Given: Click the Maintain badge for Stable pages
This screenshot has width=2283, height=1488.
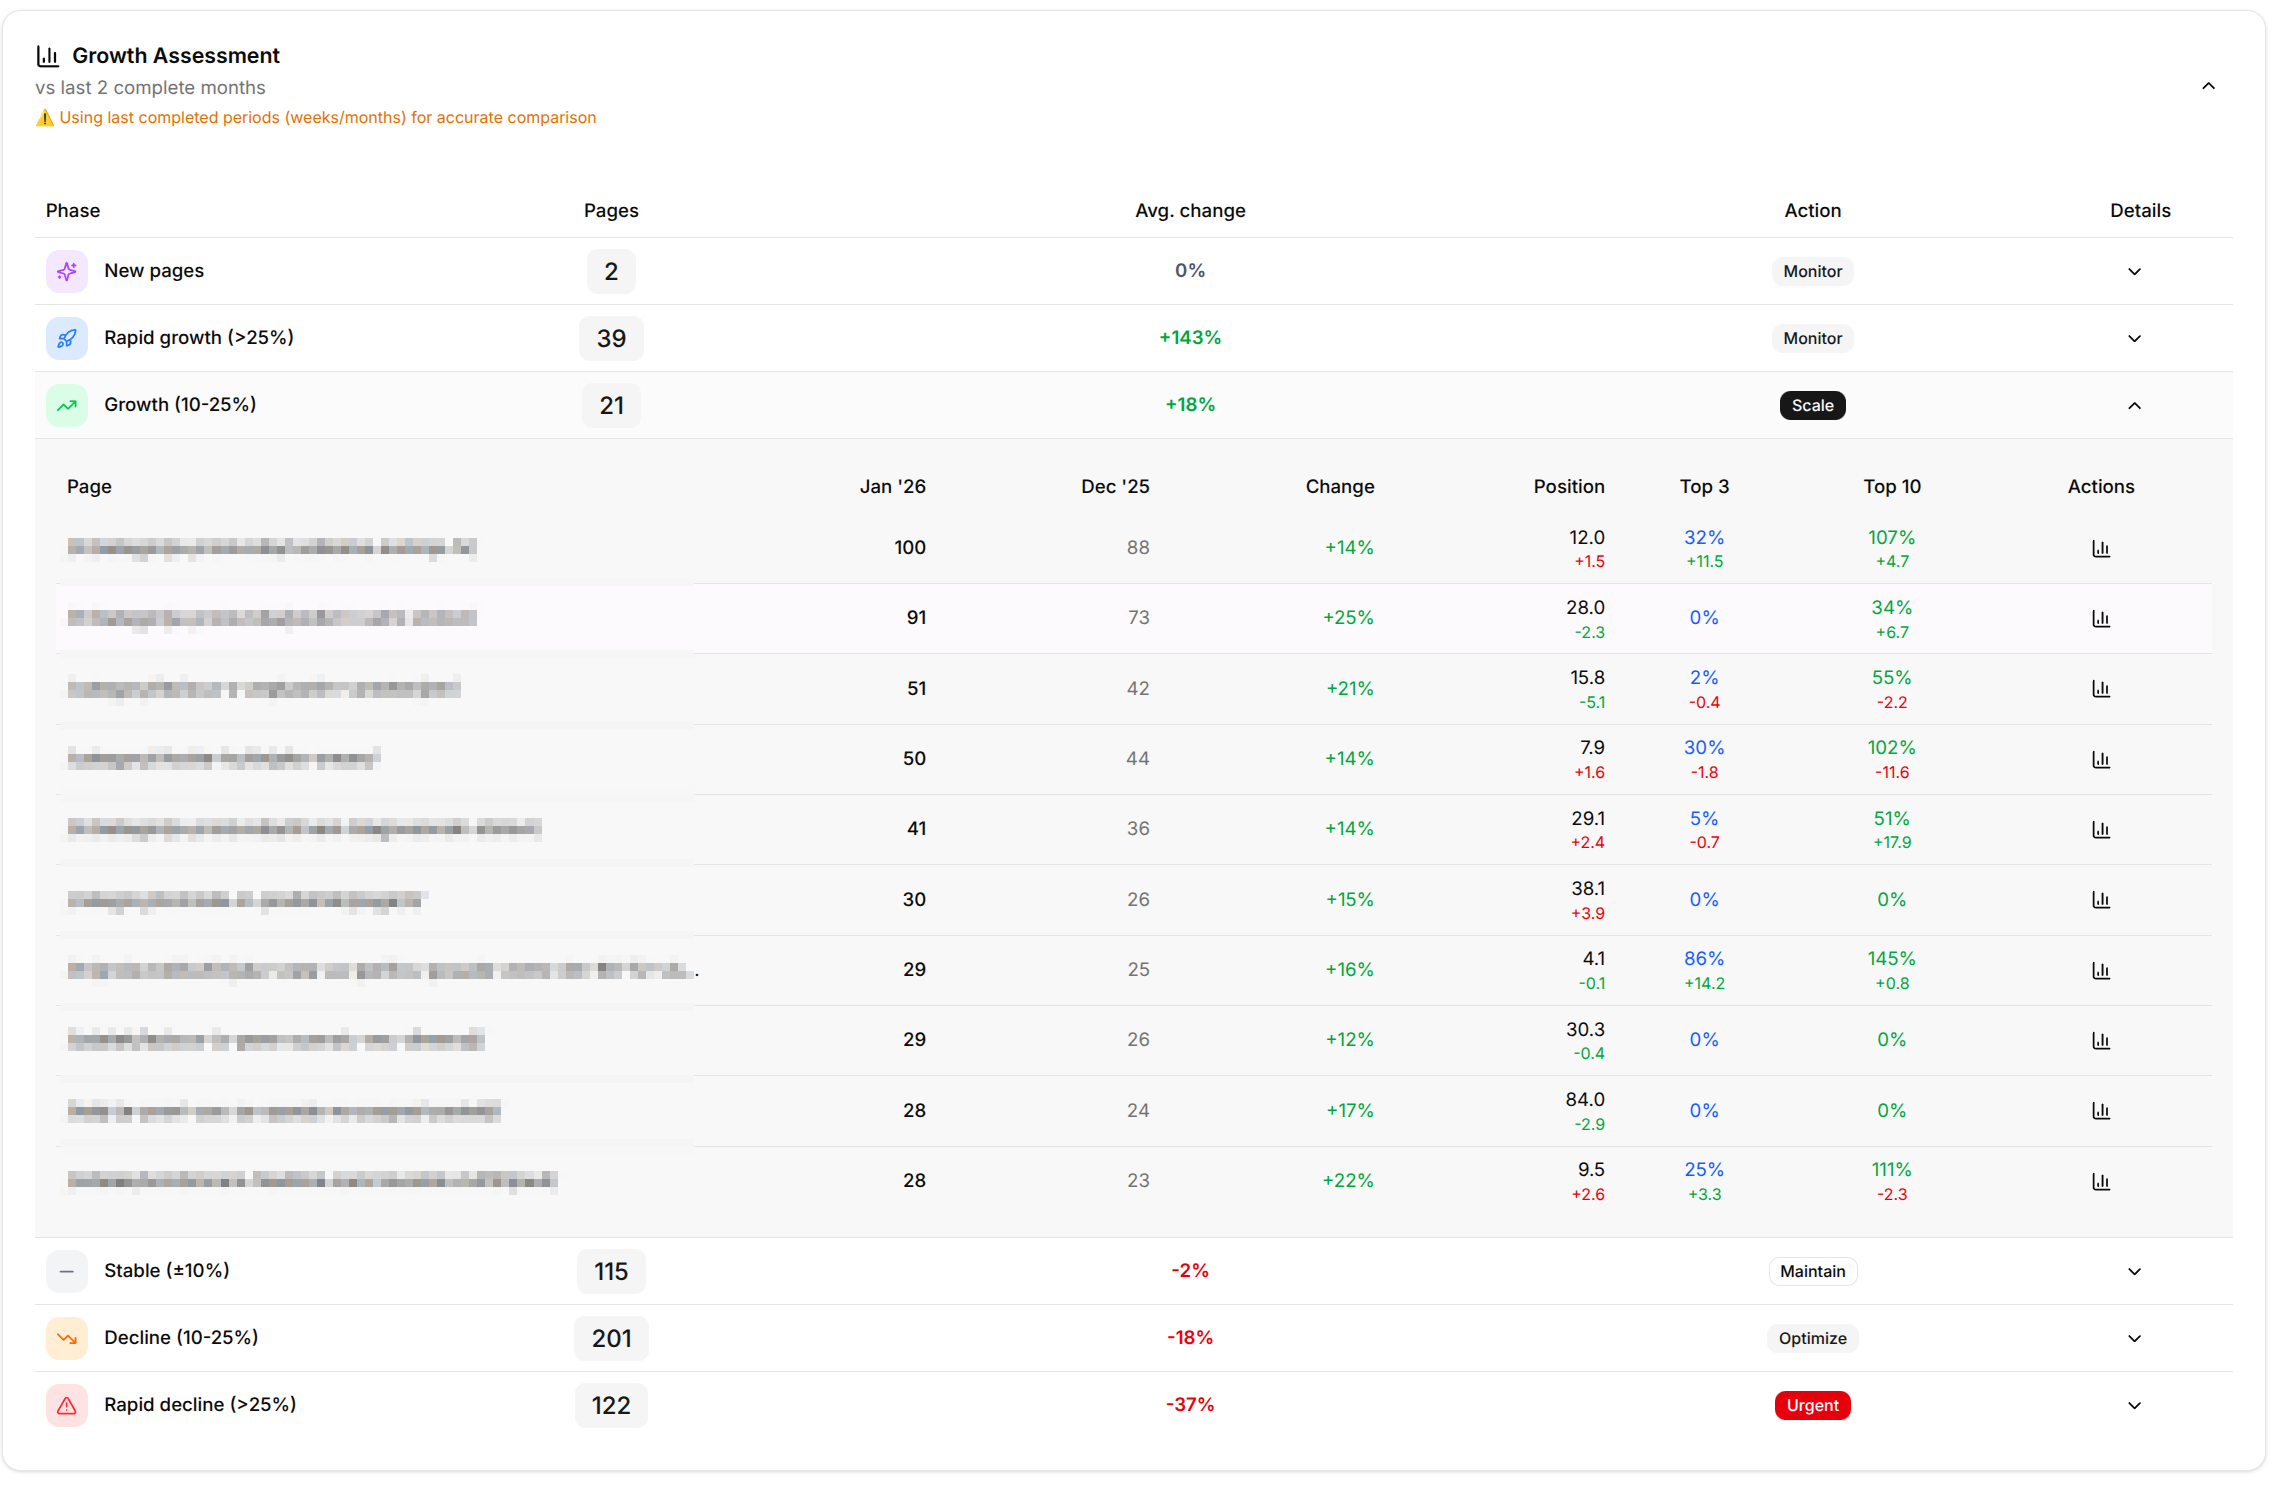Looking at the screenshot, I should coord(1812,1271).
